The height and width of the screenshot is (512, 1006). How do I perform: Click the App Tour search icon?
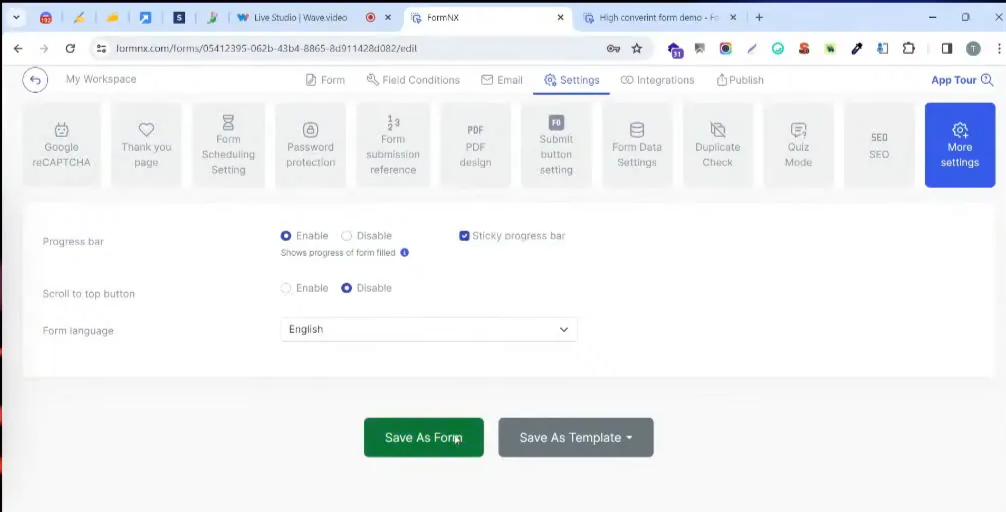tap(987, 80)
